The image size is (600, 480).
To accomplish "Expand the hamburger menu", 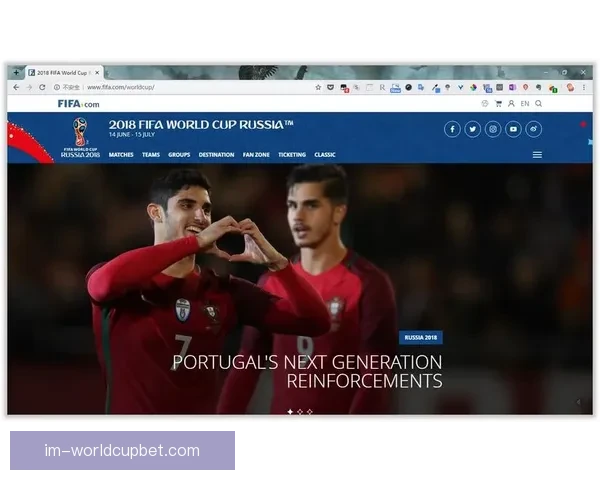I will 537,155.
